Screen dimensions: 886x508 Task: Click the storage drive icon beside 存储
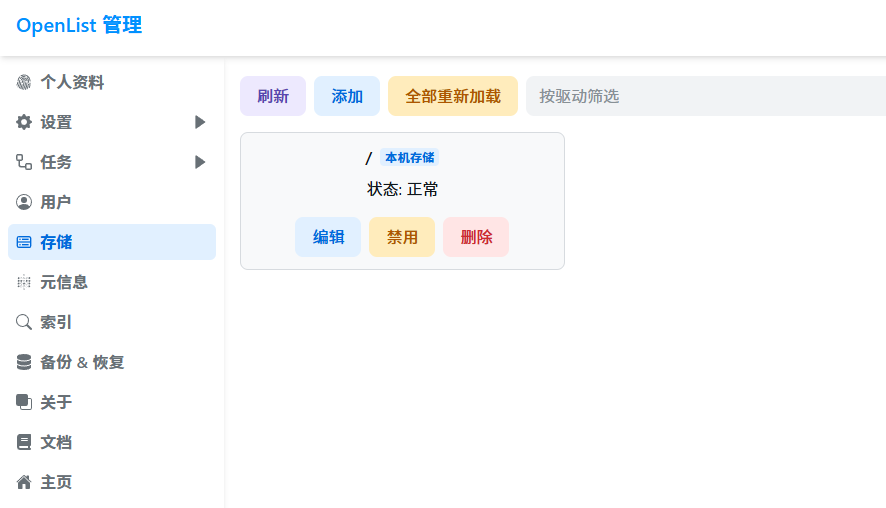24,242
